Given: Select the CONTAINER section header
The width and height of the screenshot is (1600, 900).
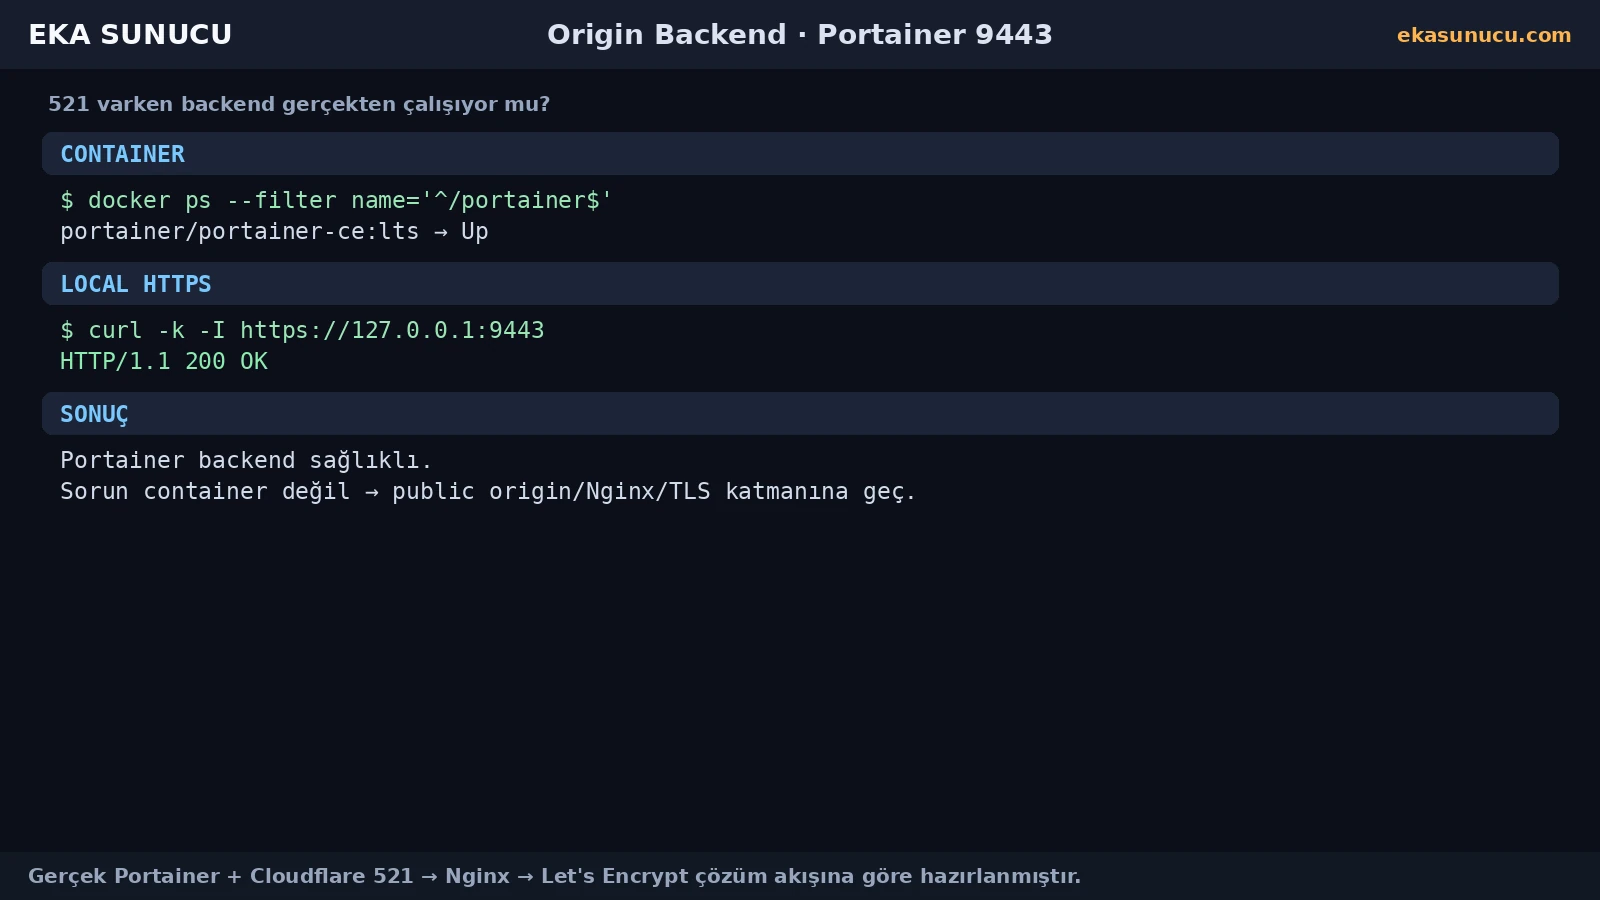Looking at the screenshot, I should click(800, 154).
